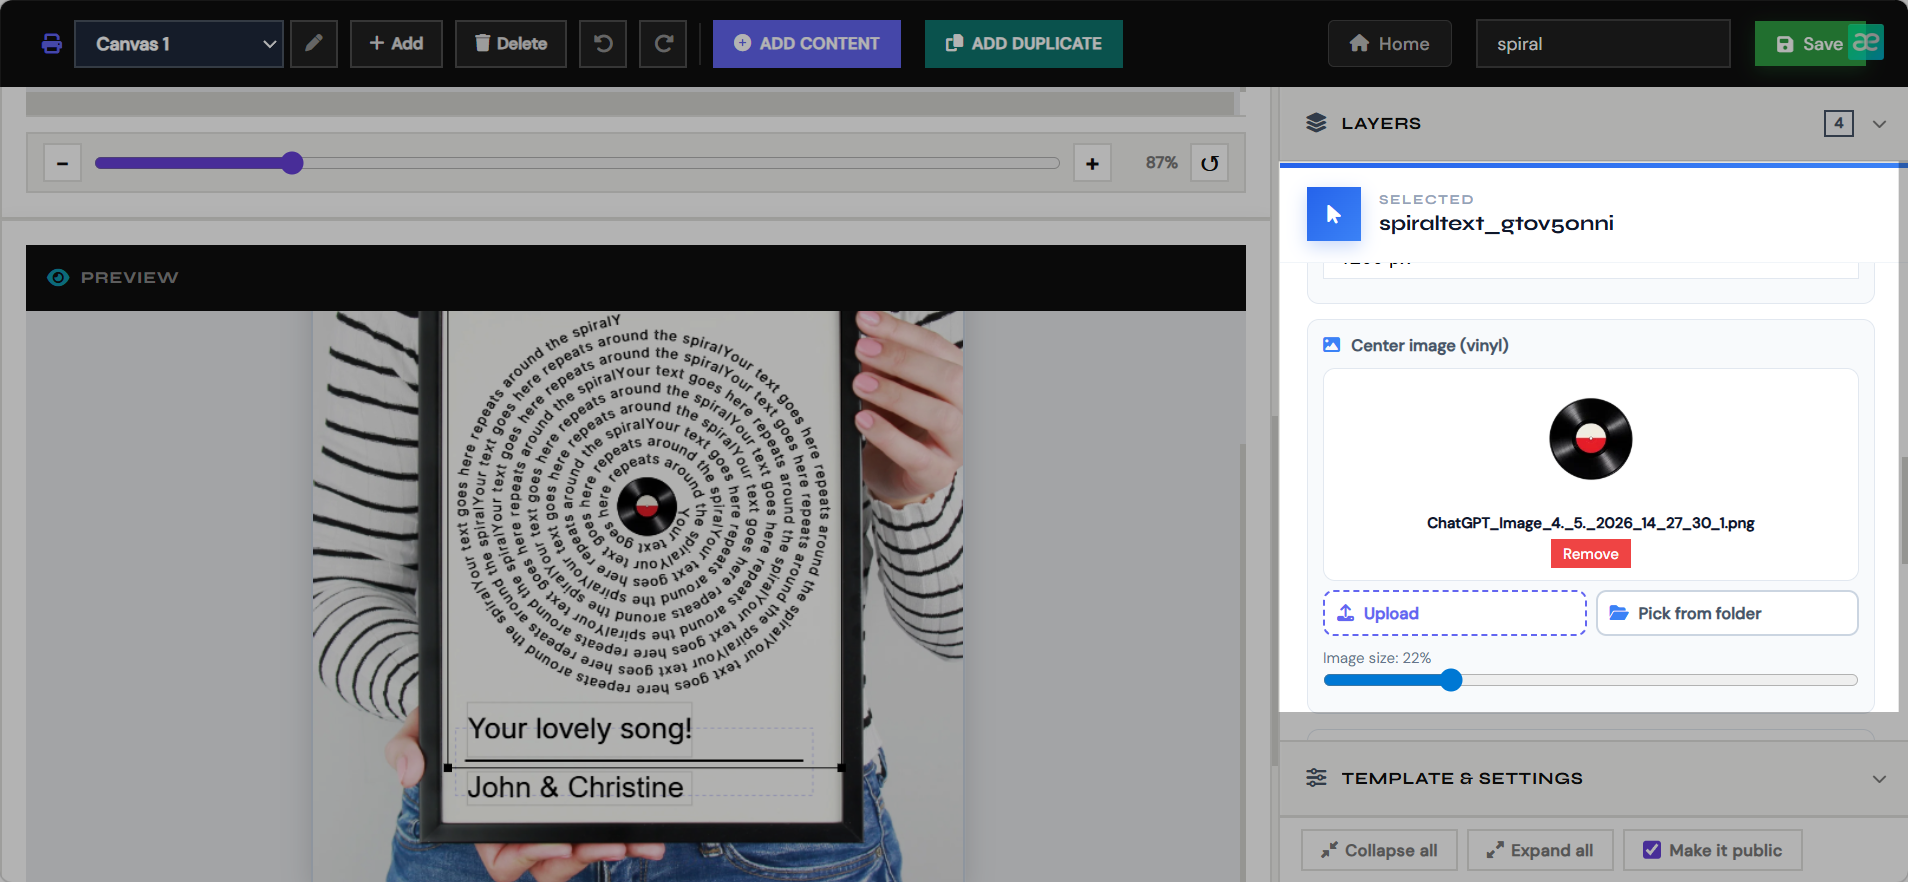Image resolution: width=1908 pixels, height=882 pixels.
Task: Click the red Remove button
Action: (x=1590, y=554)
